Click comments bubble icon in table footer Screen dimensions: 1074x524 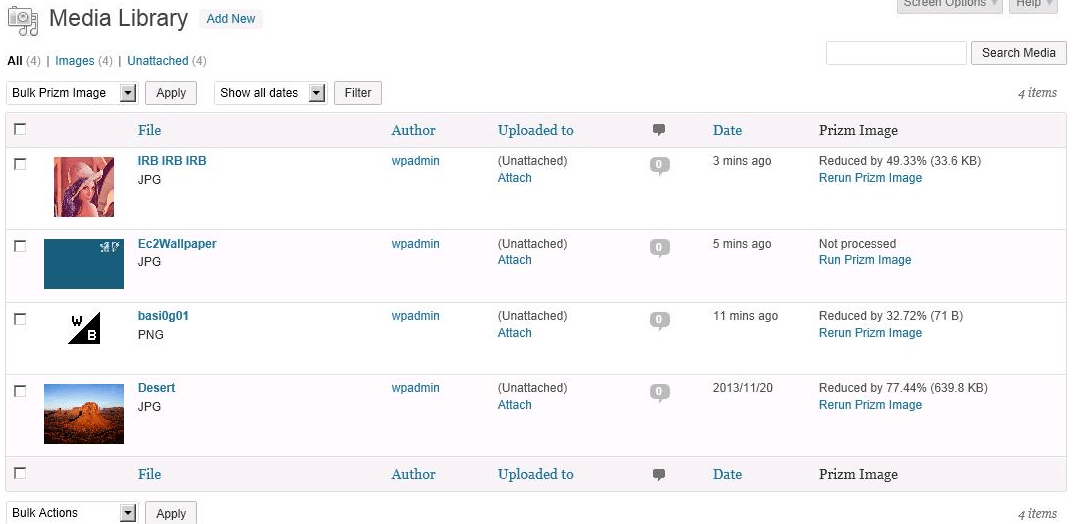[658, 474]
